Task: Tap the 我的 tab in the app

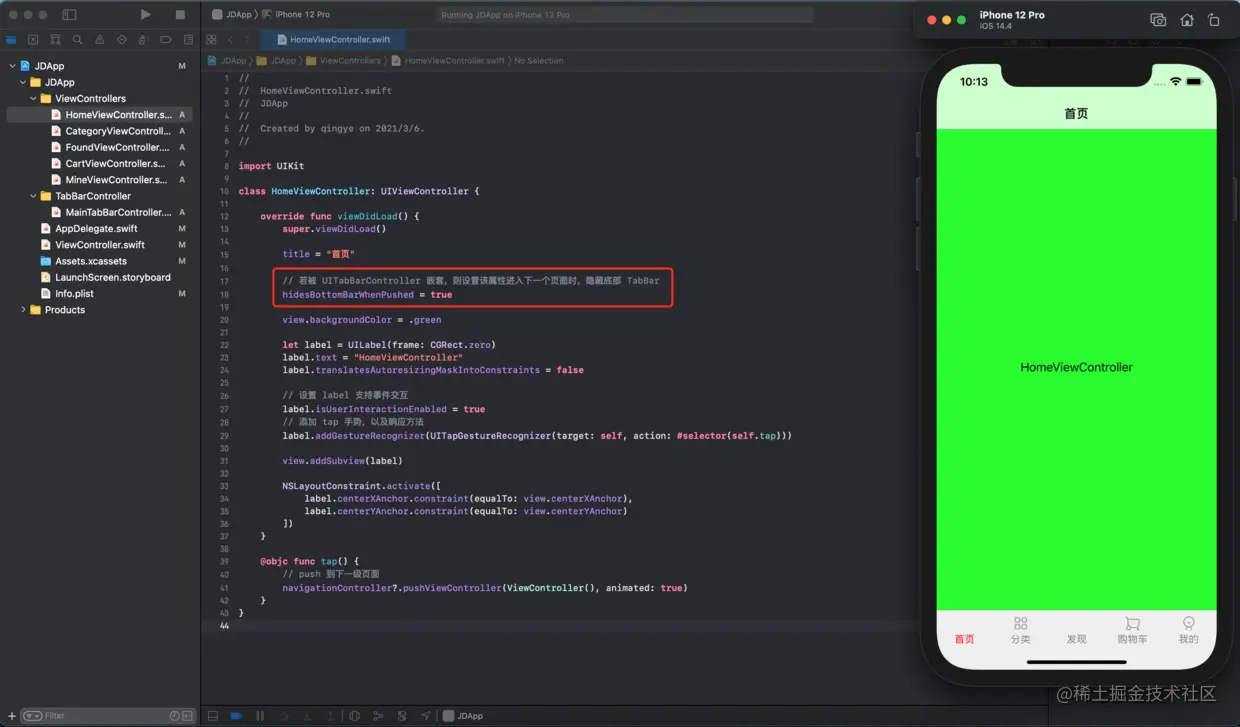Action: [1188, 631]
